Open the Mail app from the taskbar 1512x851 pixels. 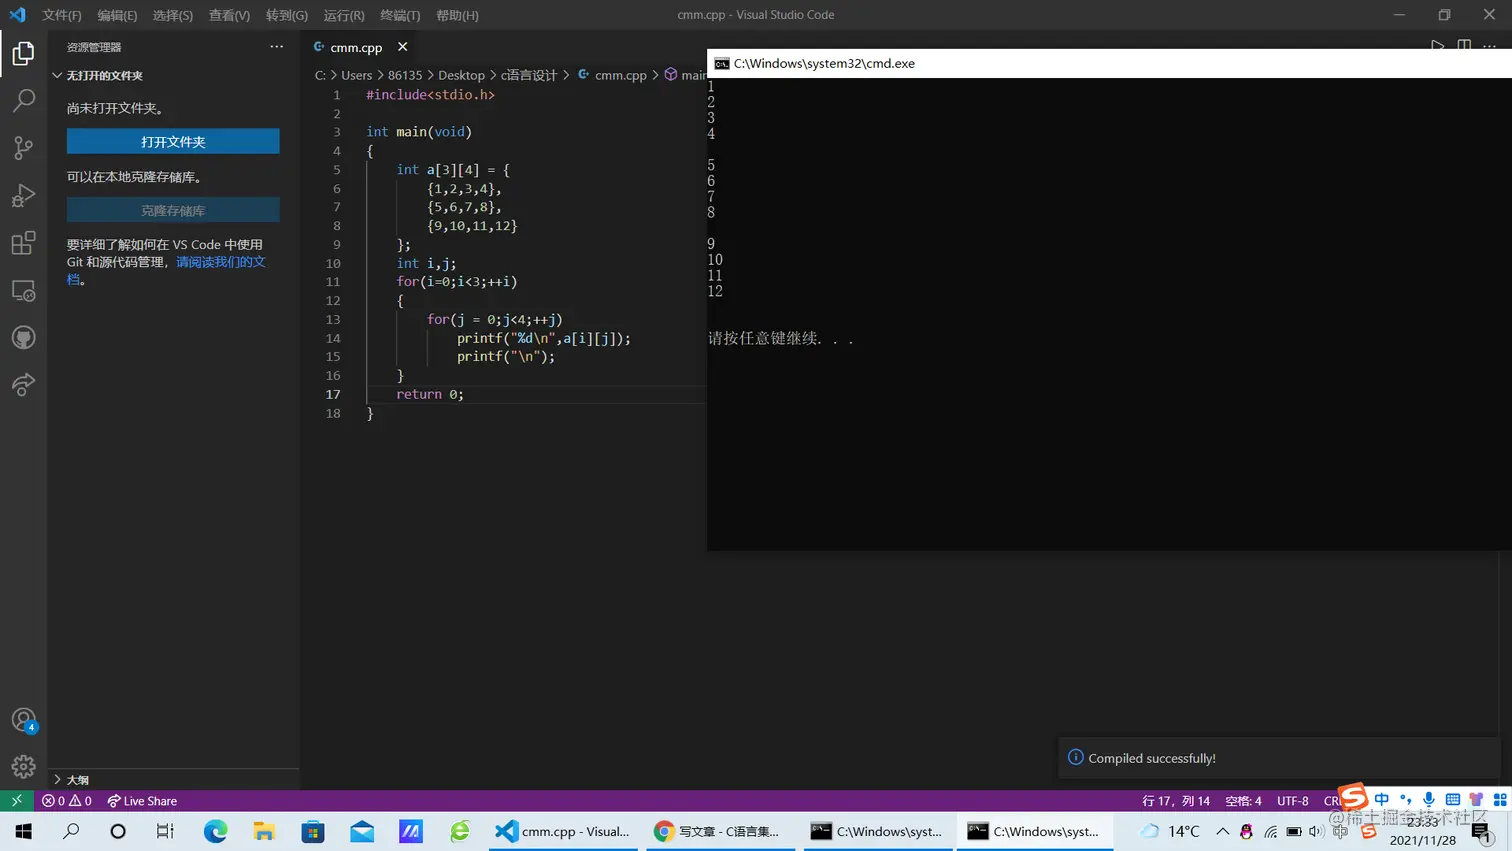point(362,831)
